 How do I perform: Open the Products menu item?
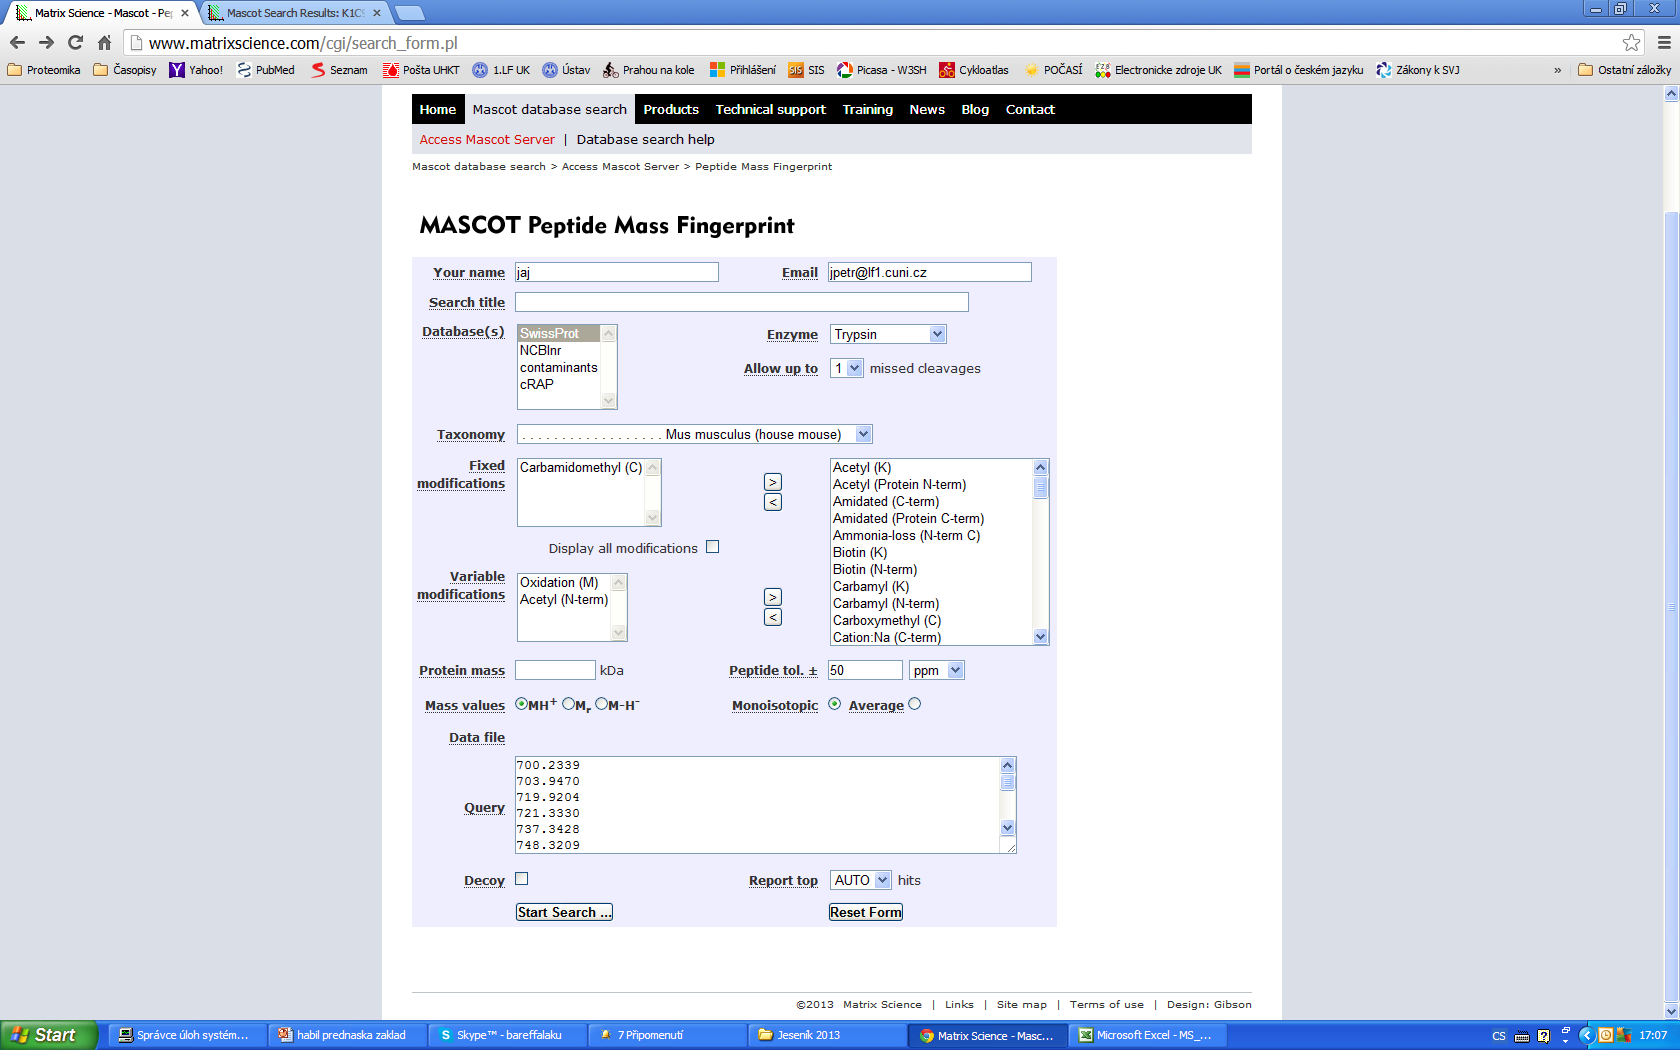(x=671, y=109)
